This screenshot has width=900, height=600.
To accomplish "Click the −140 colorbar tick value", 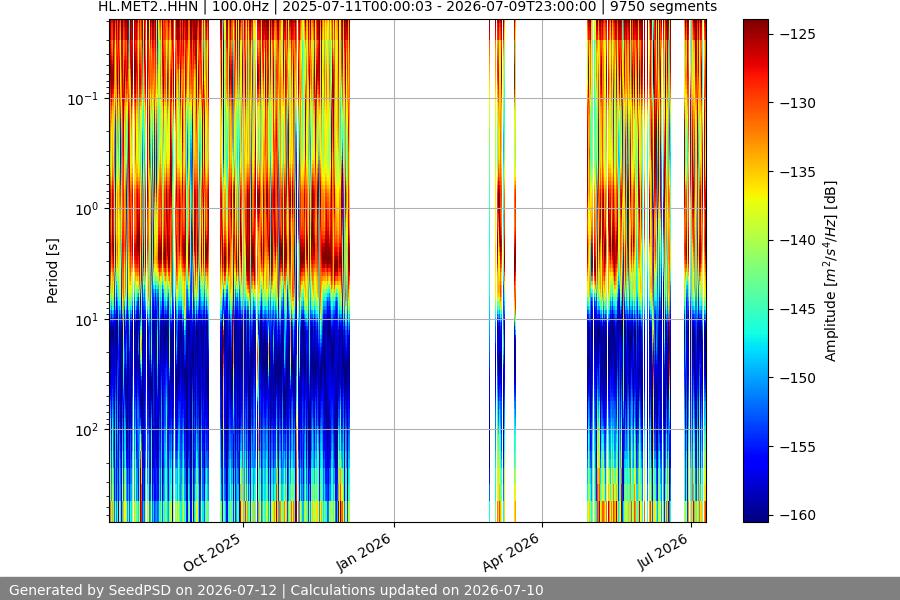I will point(797,241).
